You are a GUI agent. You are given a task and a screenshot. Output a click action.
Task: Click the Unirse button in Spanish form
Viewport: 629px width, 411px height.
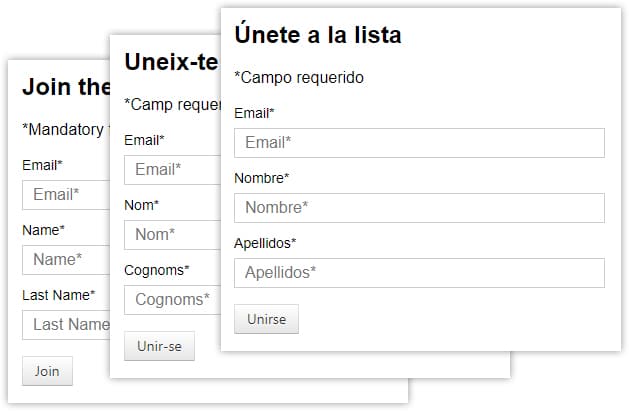tap(266, 319)
